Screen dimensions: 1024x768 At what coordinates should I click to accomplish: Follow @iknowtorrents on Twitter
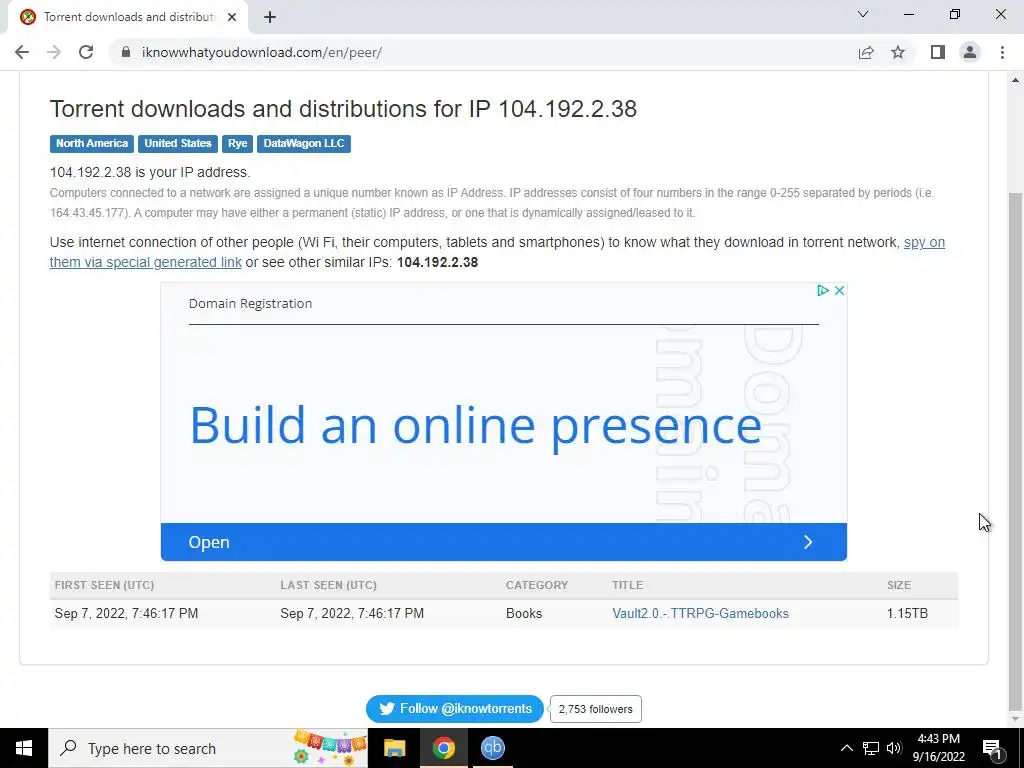[x=455, y=709]
